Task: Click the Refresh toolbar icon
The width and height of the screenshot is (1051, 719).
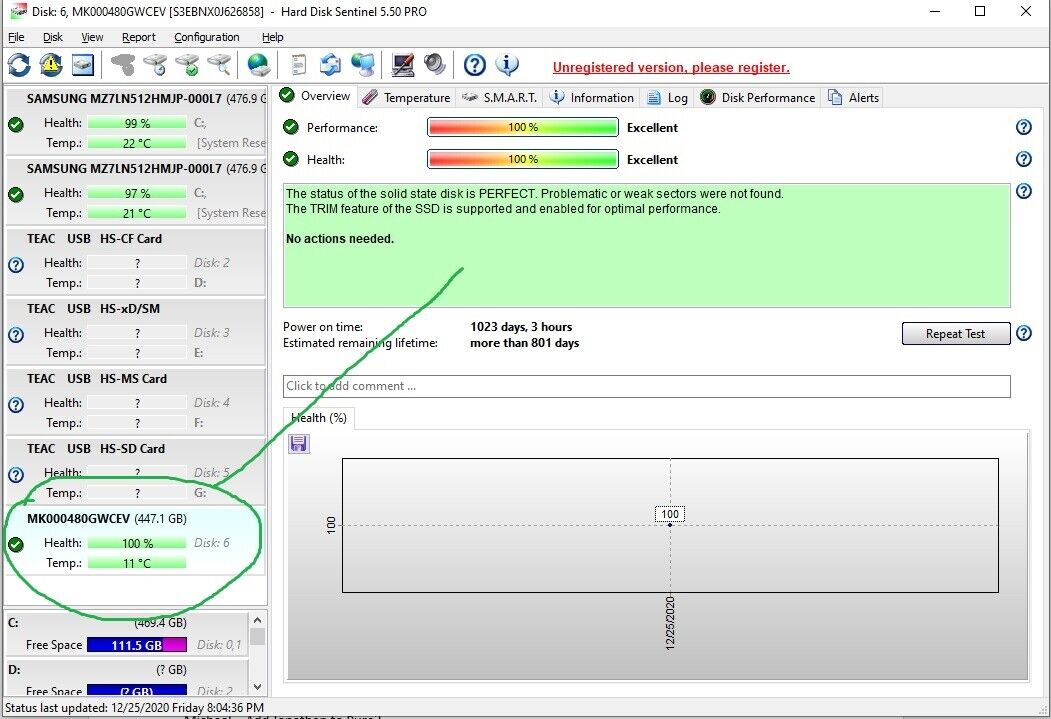Action: point(19,66)
